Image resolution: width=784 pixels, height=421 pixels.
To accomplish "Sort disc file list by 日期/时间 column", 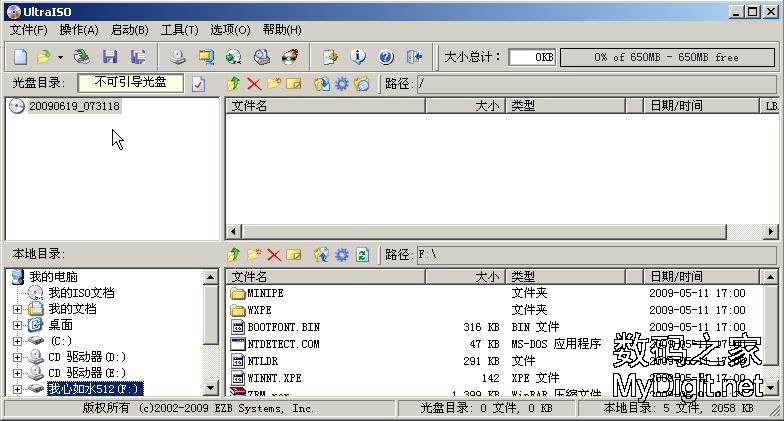I will (700, 106).
